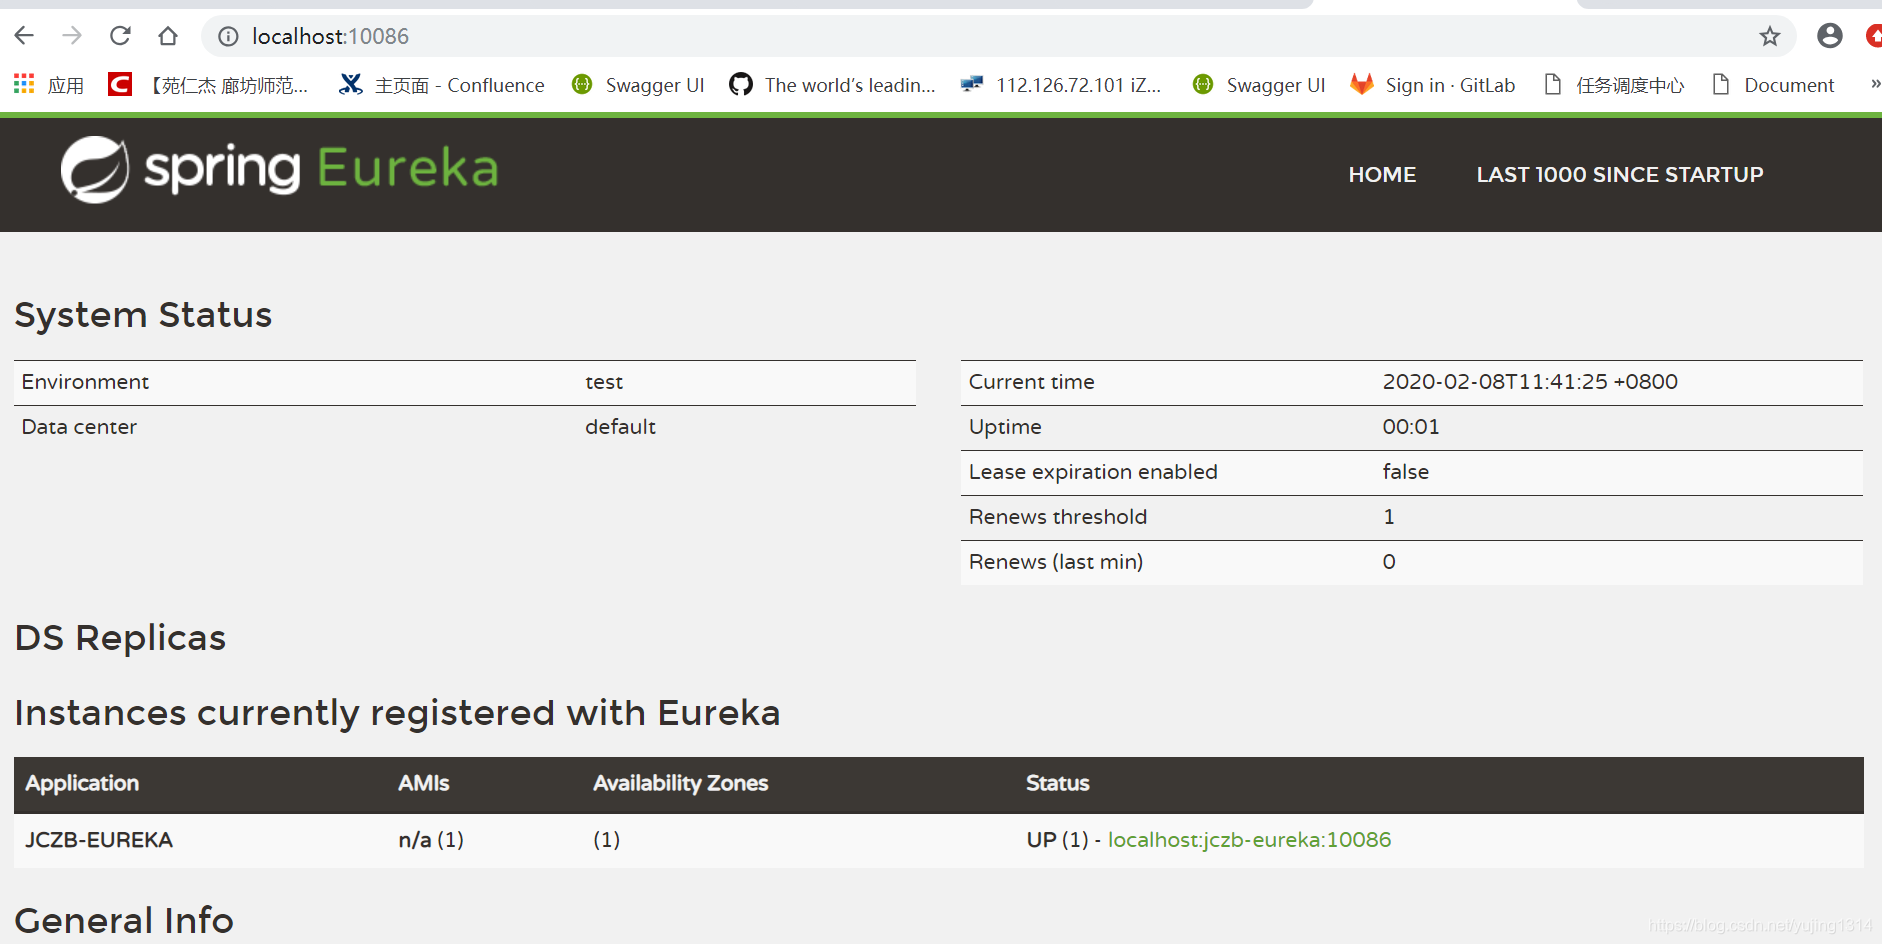This screenshot has height=944, width=1882.
Task: Select the data center value default
Action: click(620, 427)
